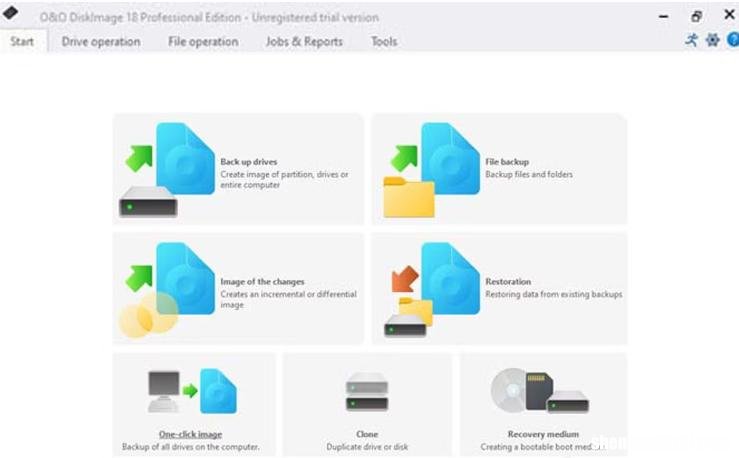Open the File operation tab
Viewport: 739px width, 458px height.
(x=203, y=41)
